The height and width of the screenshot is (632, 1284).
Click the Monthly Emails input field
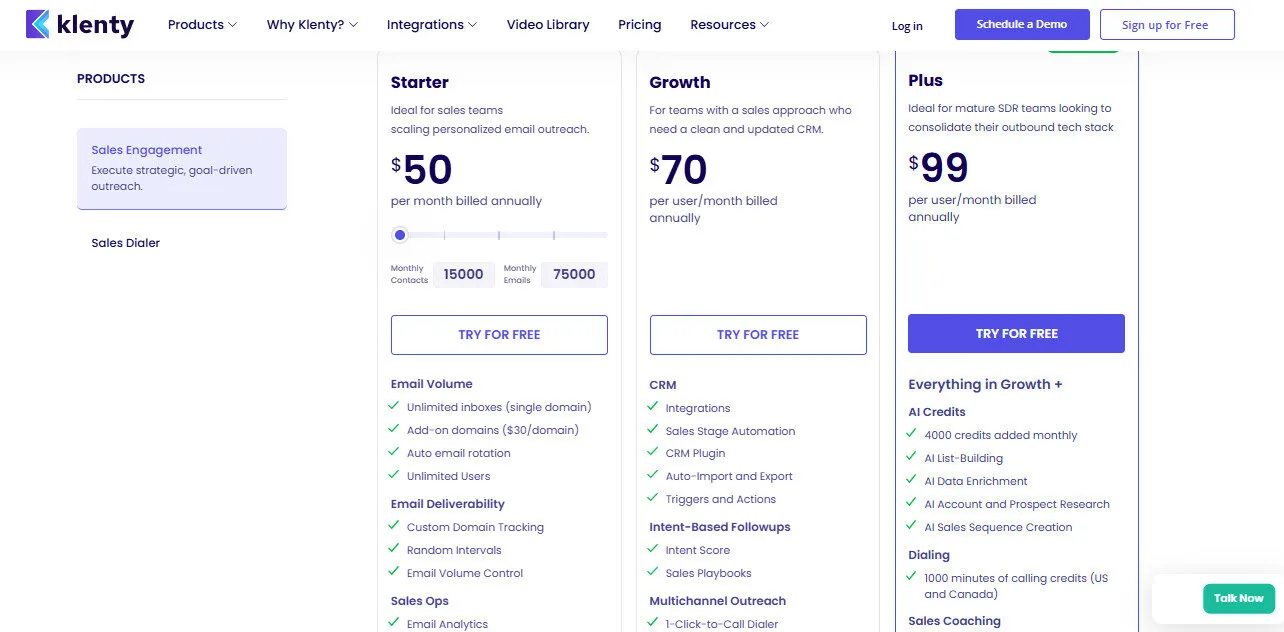pos(573,274)
